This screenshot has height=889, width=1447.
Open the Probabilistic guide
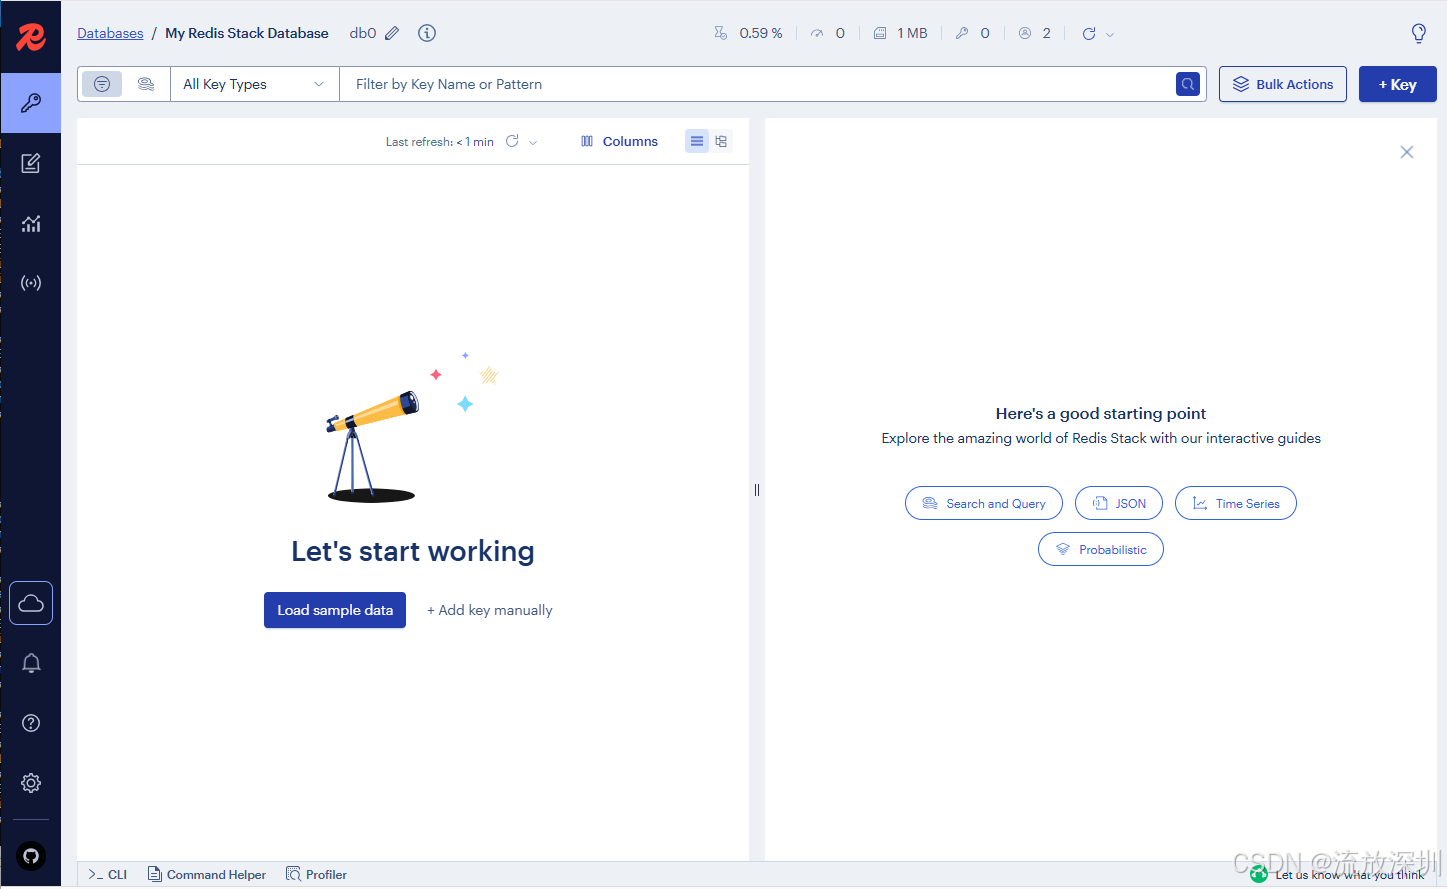pyautogui.click(x=1101, y=549)
